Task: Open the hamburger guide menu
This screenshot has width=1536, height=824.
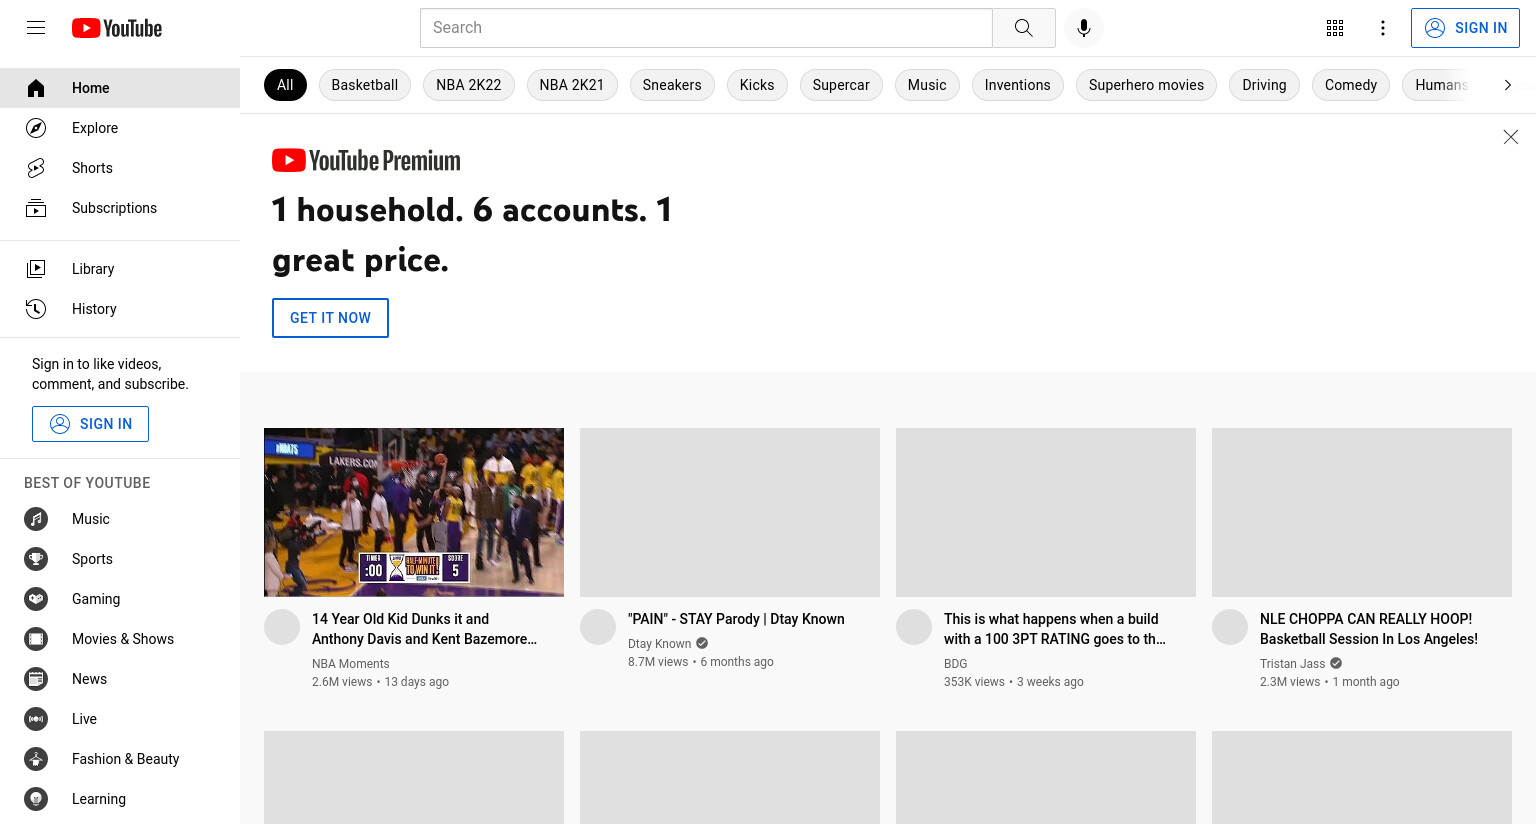Action: (36, 28)
